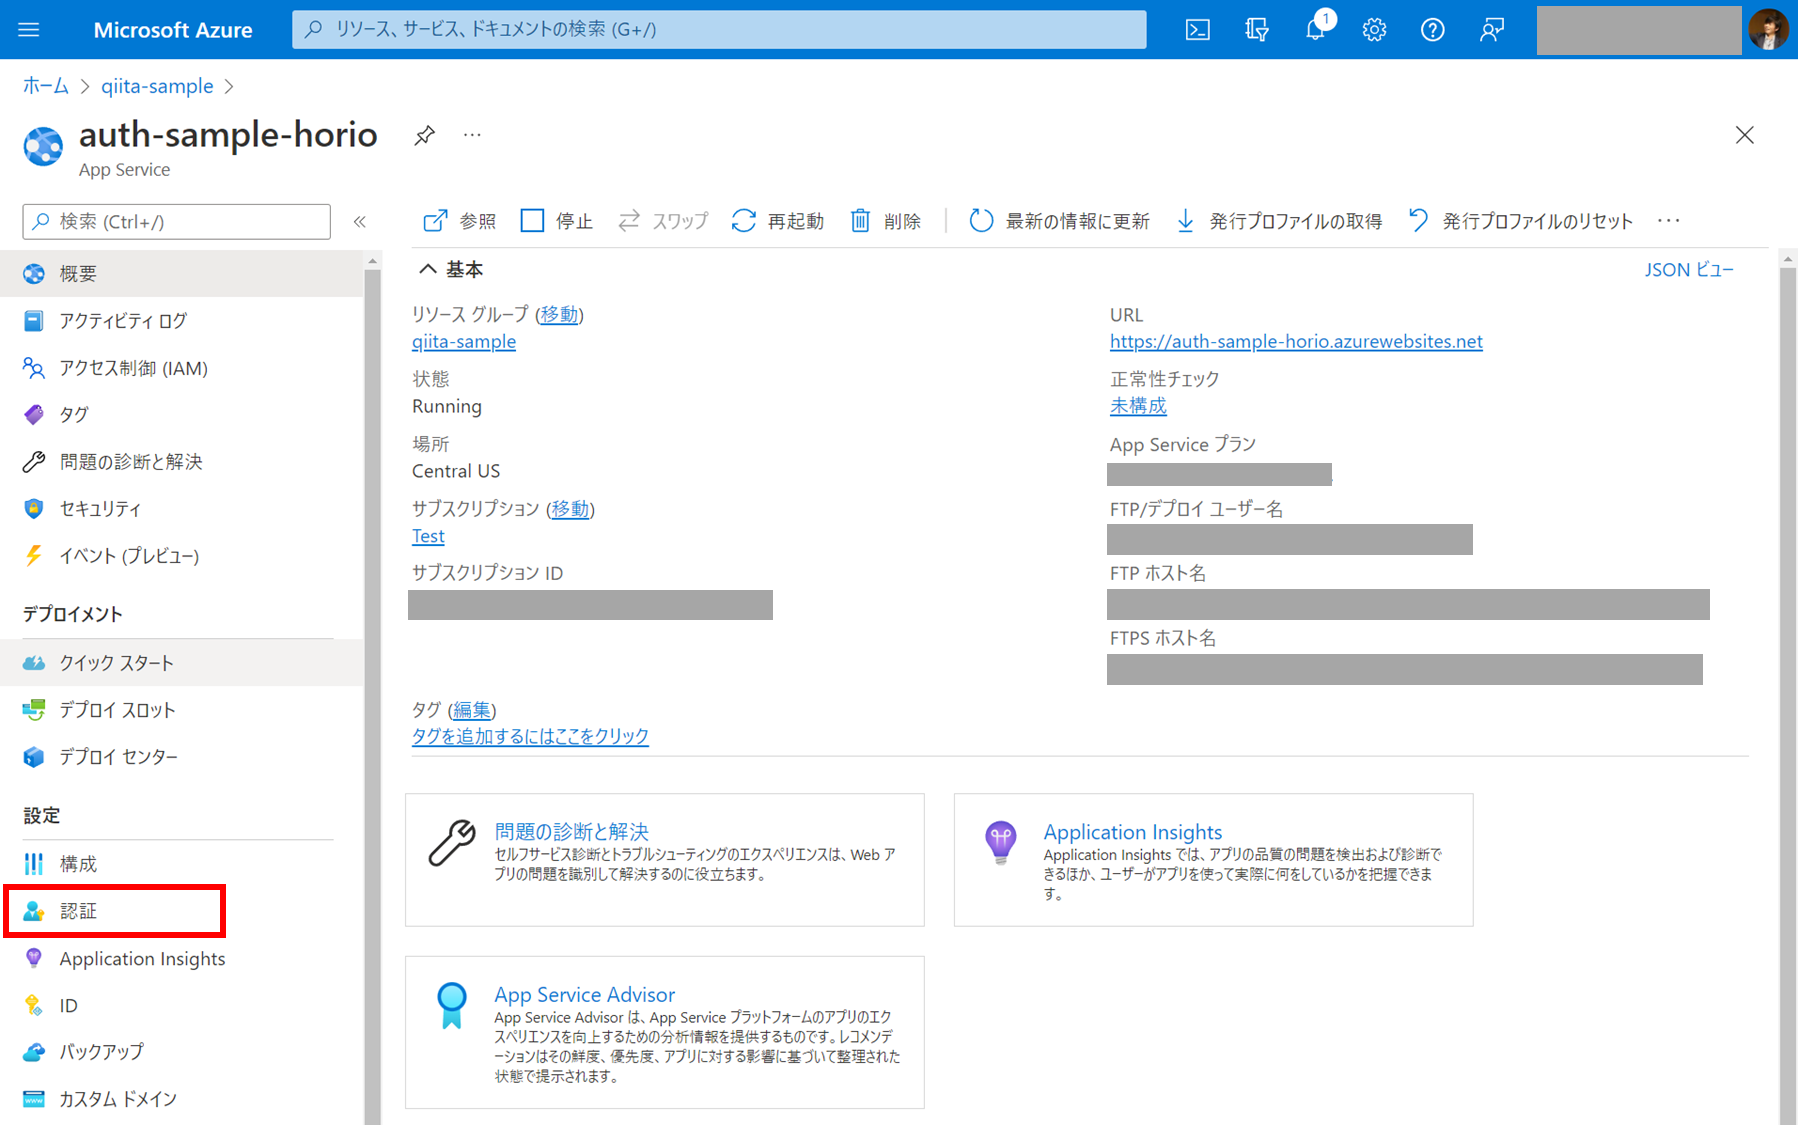Open the auth-sample-horio.azurewebsites.net URL
This screenshot has height=1125, width=1798.
coord(1296,342)
